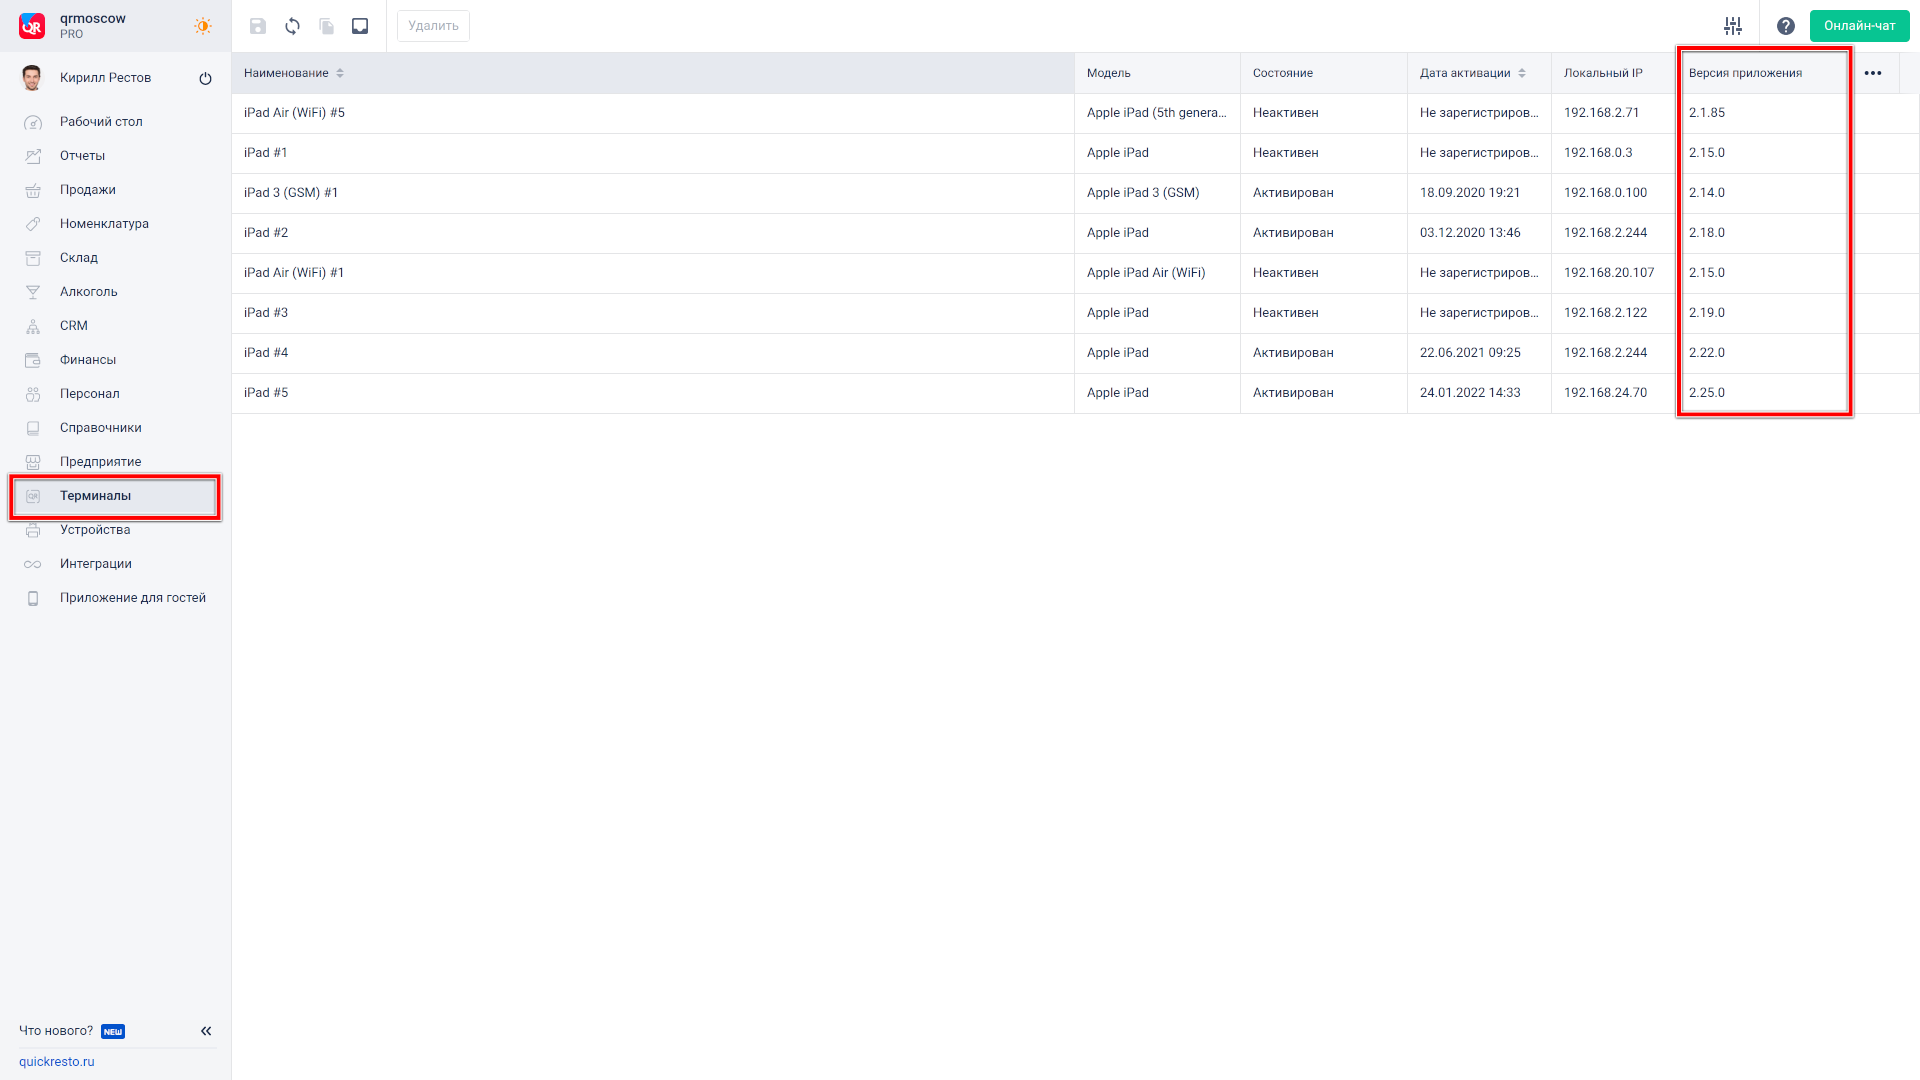Click the save floppy disk icon
The height and width of the screenshot is (1080, 1920).
click(x=258, y=26)
